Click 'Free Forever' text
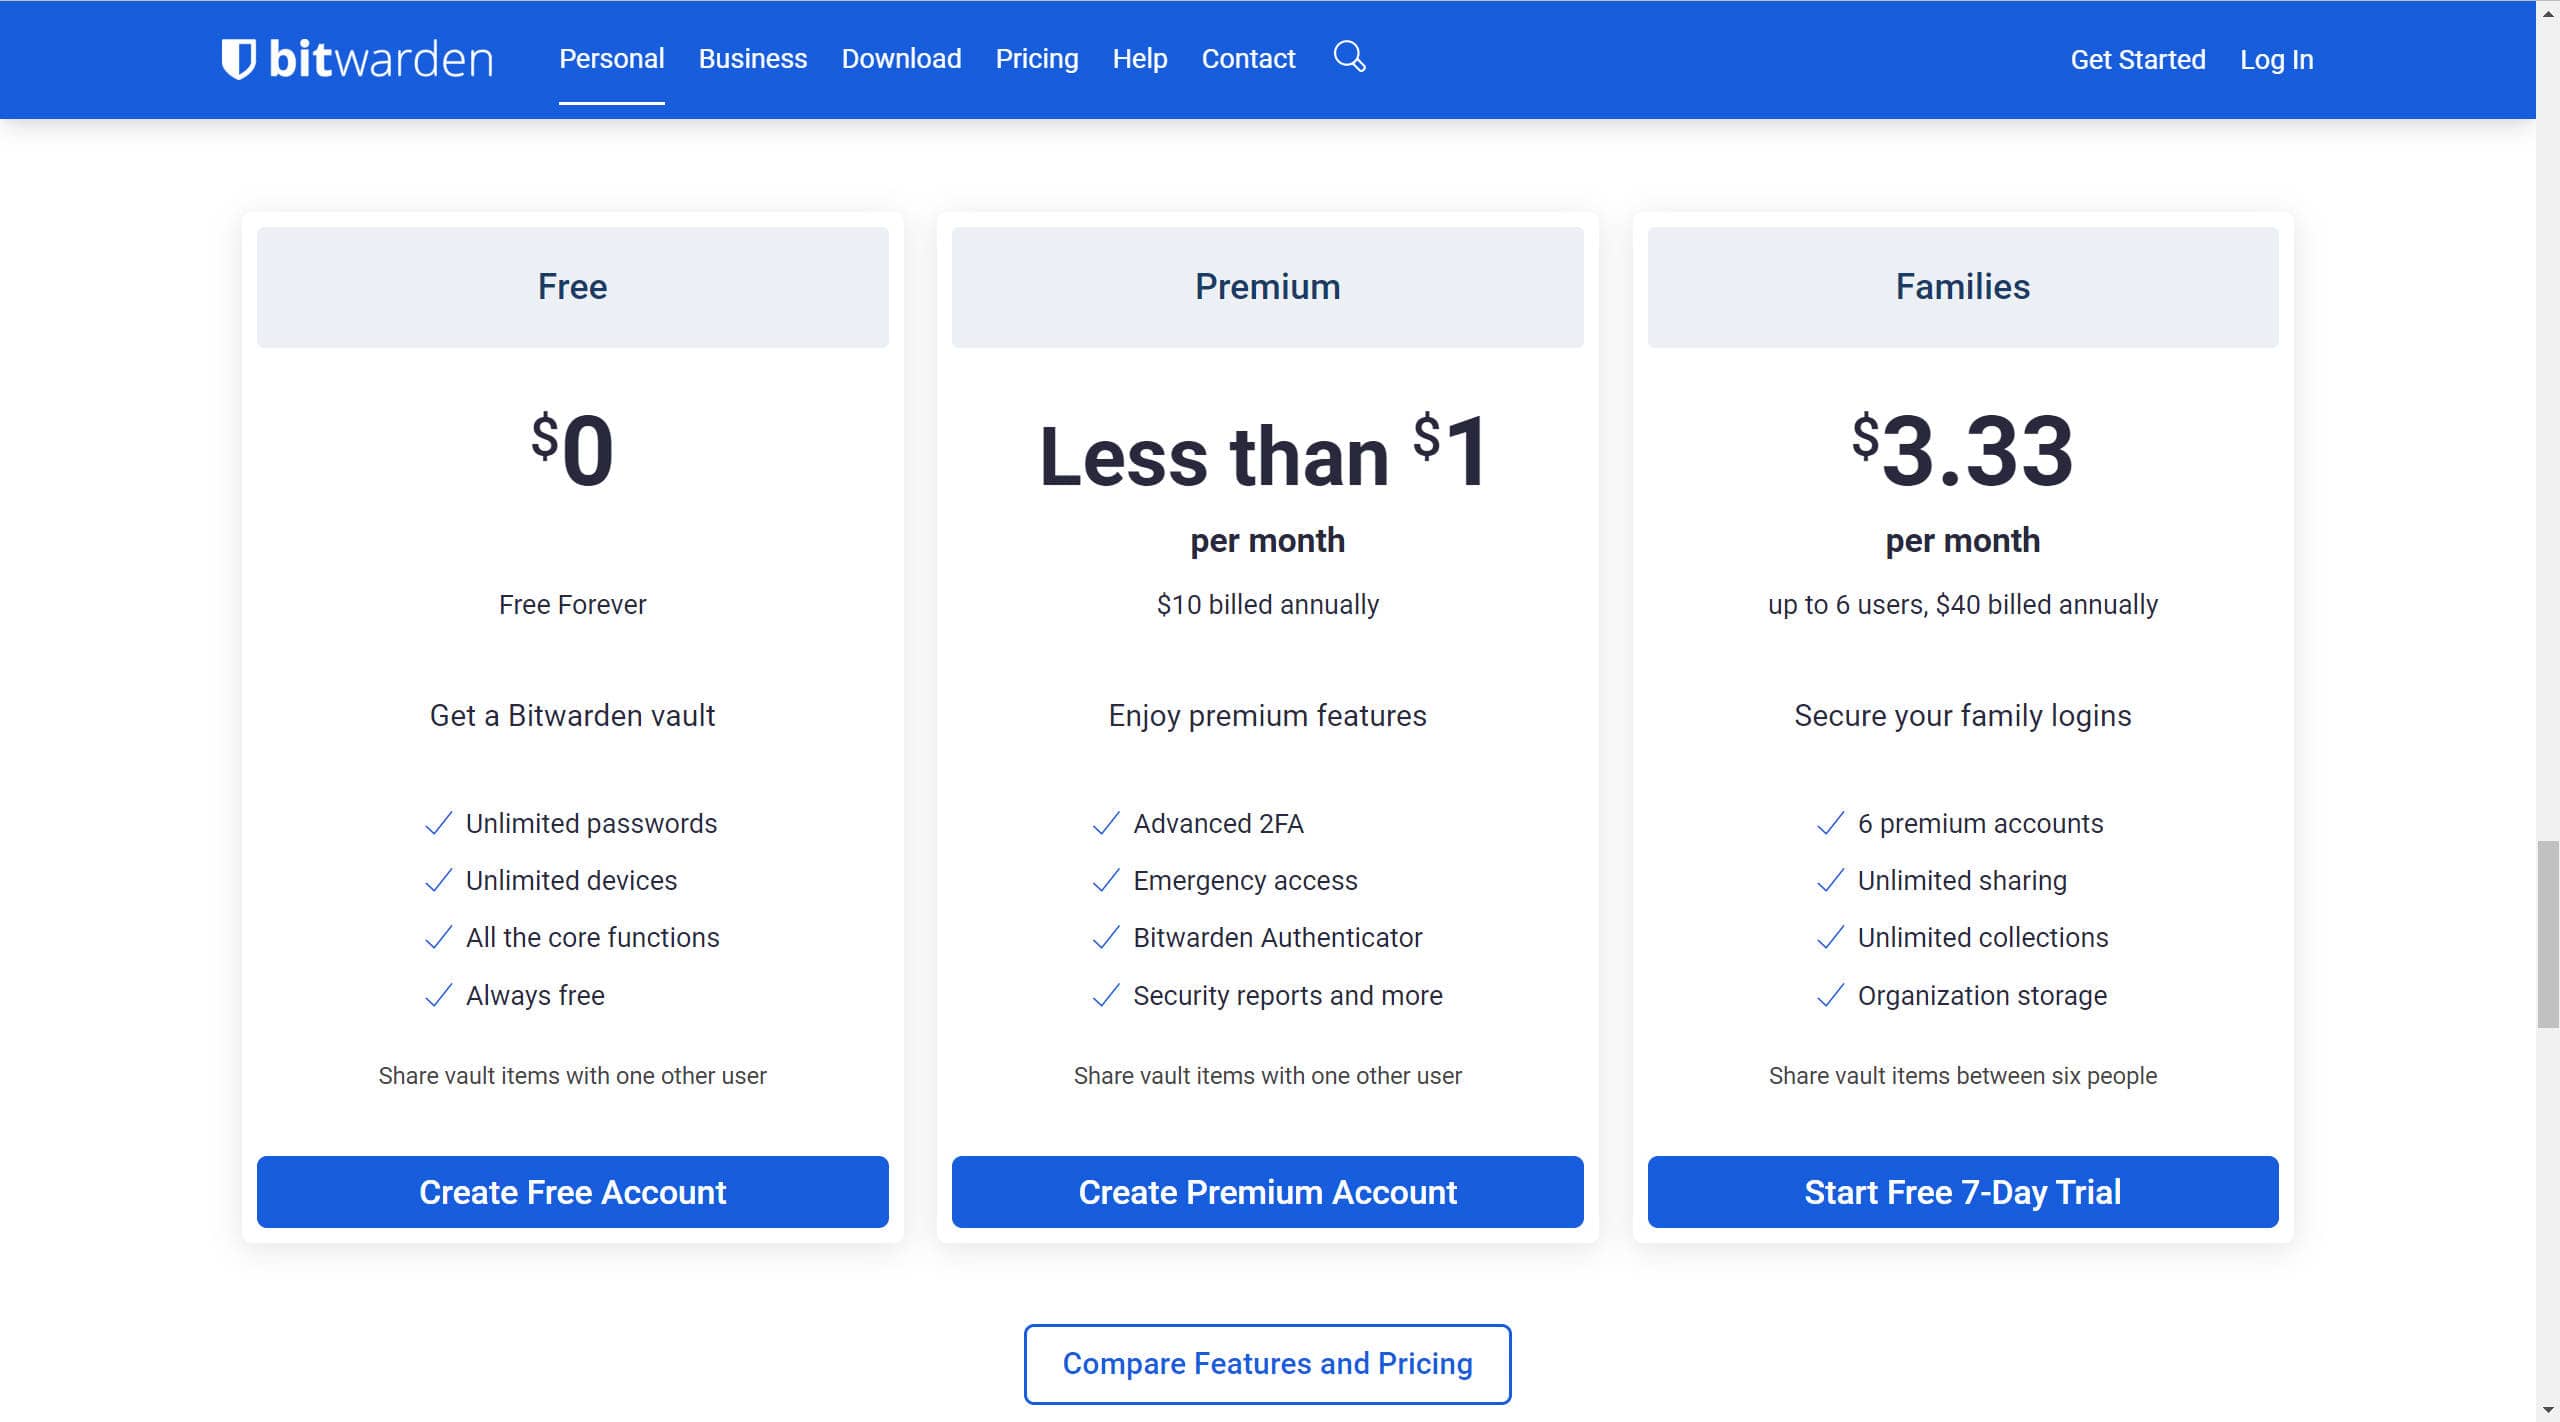Image resolution: width=2560 pixels, height=1422 pixels. (572, 604)
